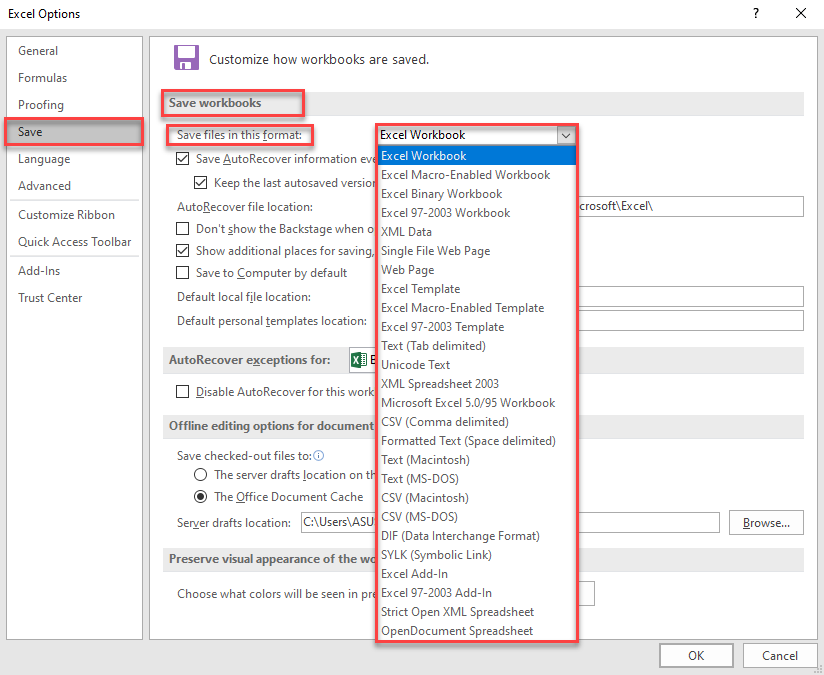Enable Save to Computer by default
This screenshot has width=824, height=675.
[x=182, y=272]
